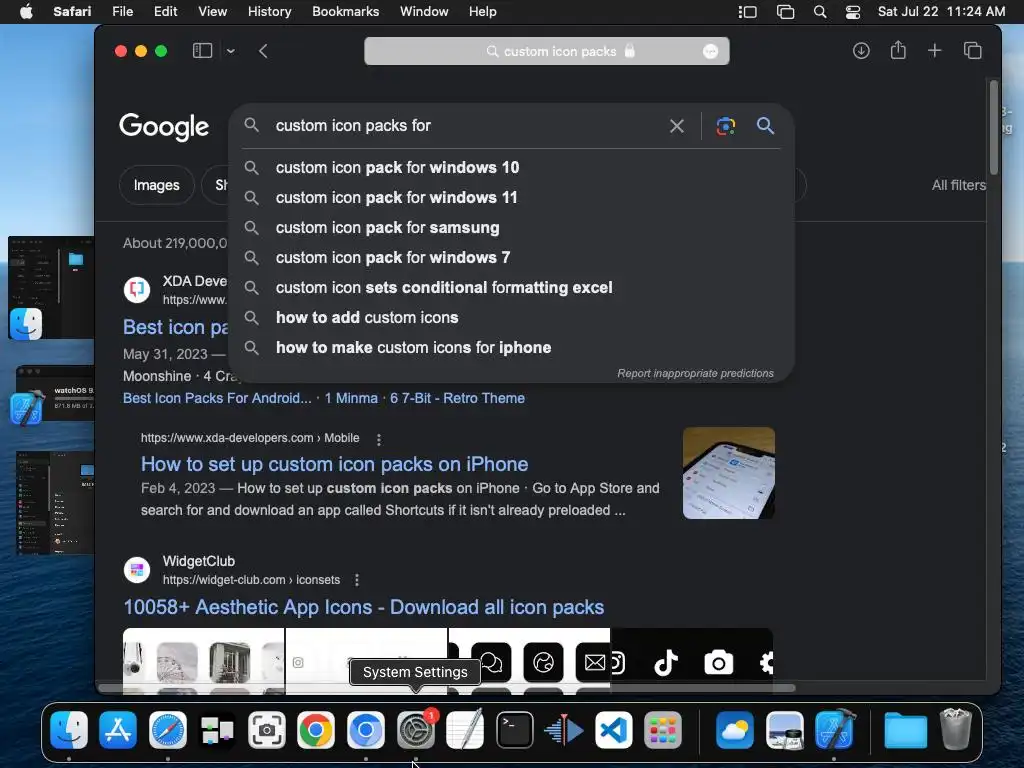Viewport: 1024px width, 768px height.
Task: Pick suggestion how to add custom icons
Action: tap(511, 317)
